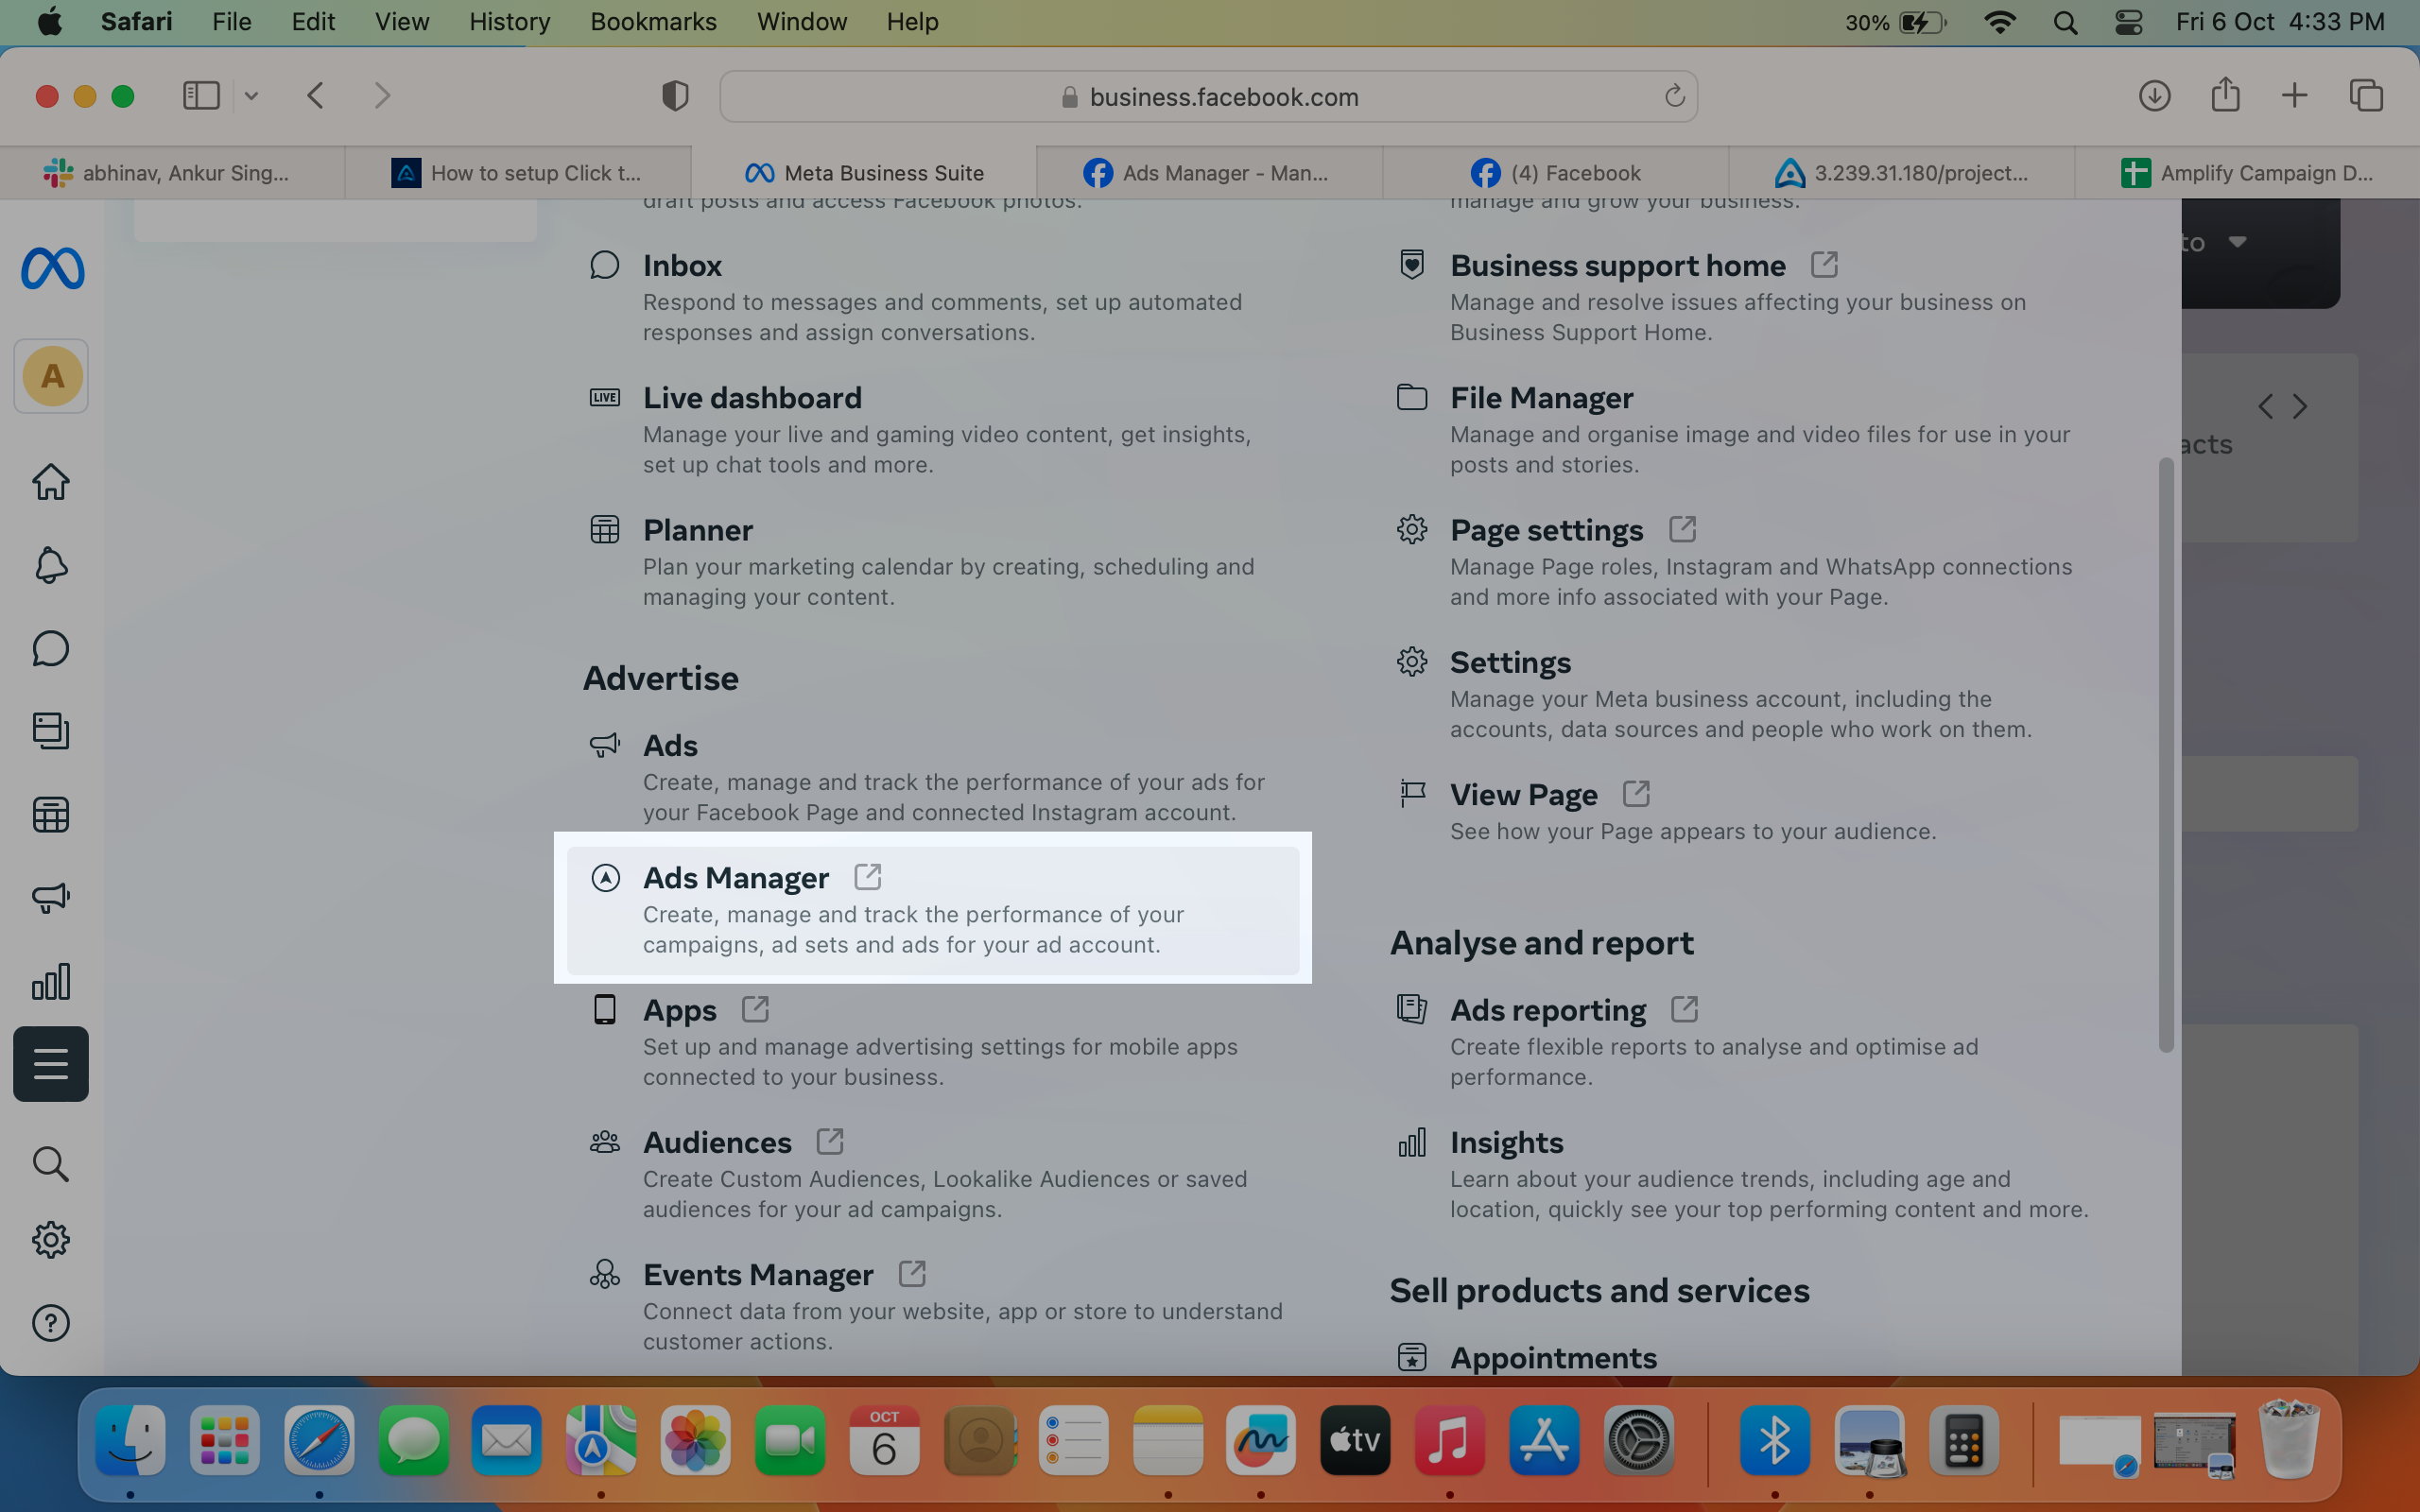
Task: Switch to the Ads Manager tab
Action: point(1209,173)
